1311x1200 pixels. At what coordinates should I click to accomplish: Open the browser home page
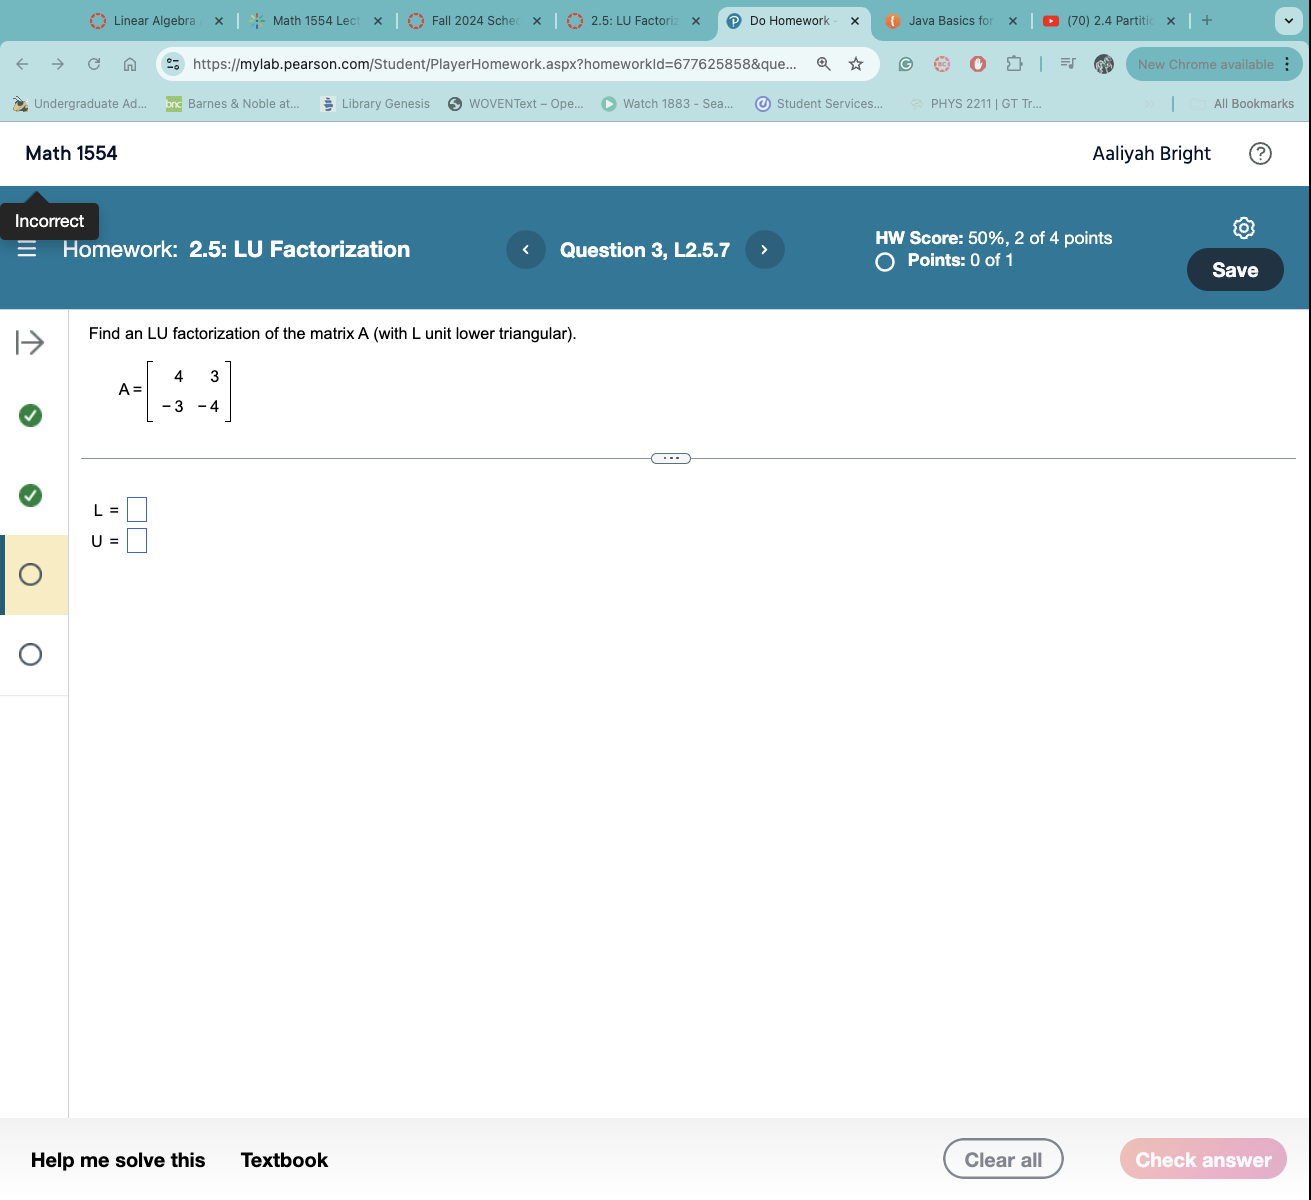(130, 64)
